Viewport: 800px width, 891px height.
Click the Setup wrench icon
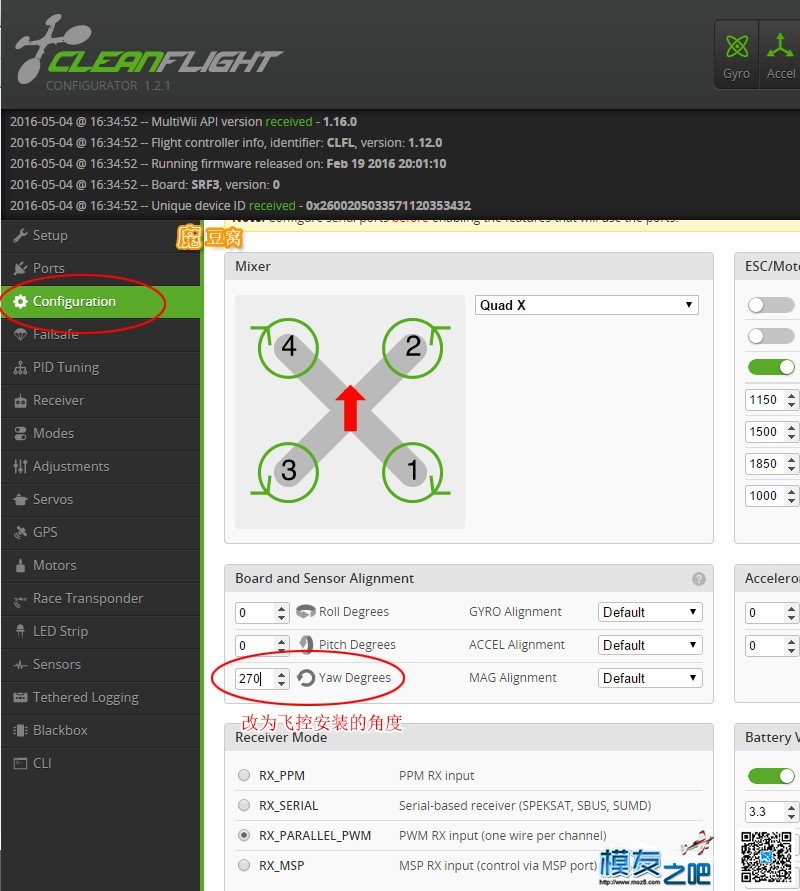20,235
